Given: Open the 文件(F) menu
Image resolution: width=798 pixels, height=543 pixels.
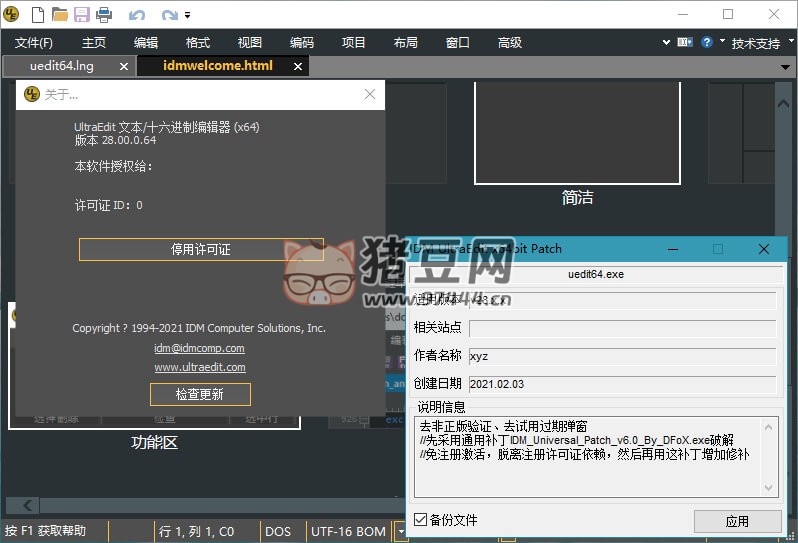Looking at the screenshot, I should point(34,43).
